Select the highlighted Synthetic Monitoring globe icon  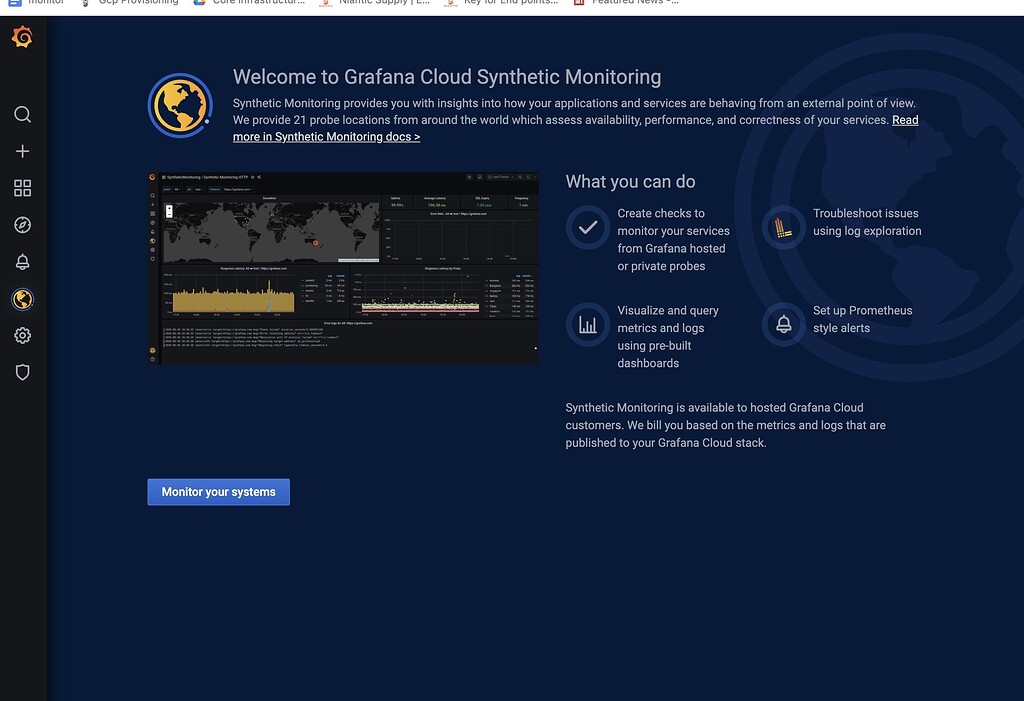(x=22, y=298)
